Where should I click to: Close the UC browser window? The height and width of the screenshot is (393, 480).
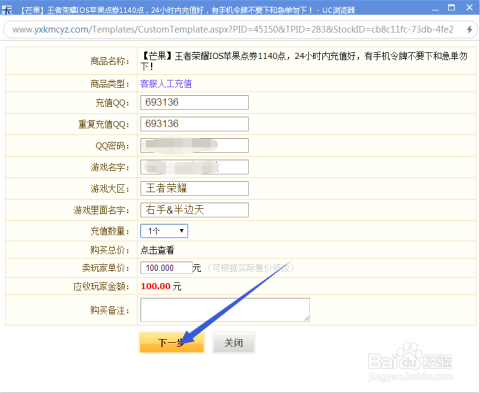pyautogui.click(x=470, y=8)
